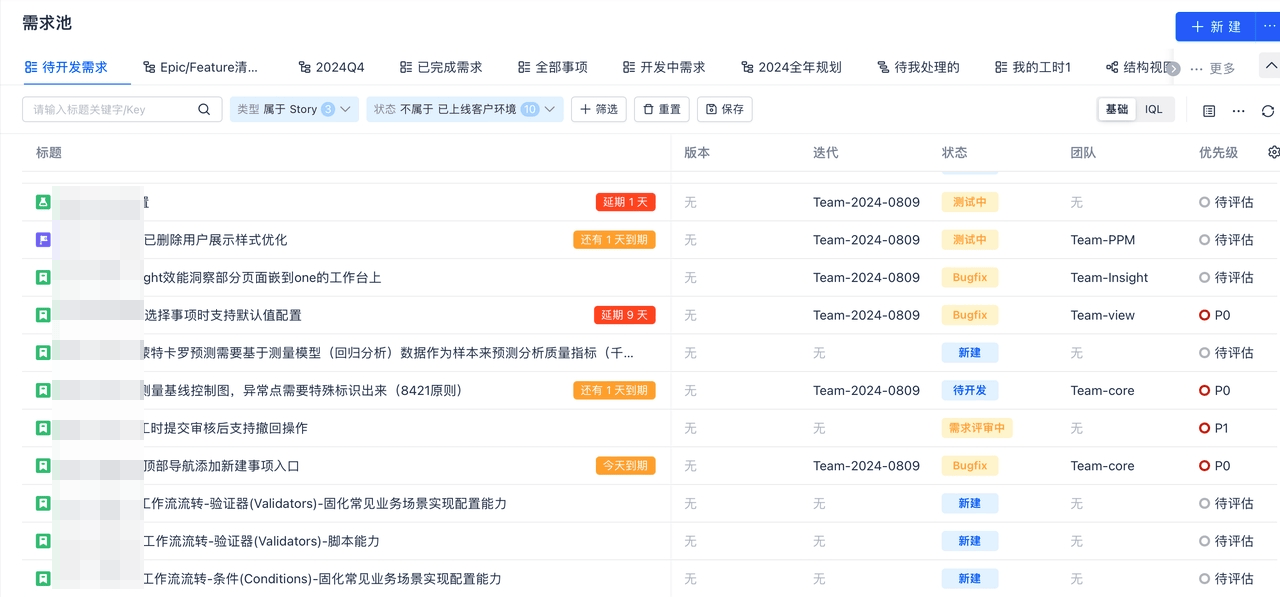
Task: Click the purple flag icon on the 已删除用户展示样式优化 row
Action: [43, 240]
